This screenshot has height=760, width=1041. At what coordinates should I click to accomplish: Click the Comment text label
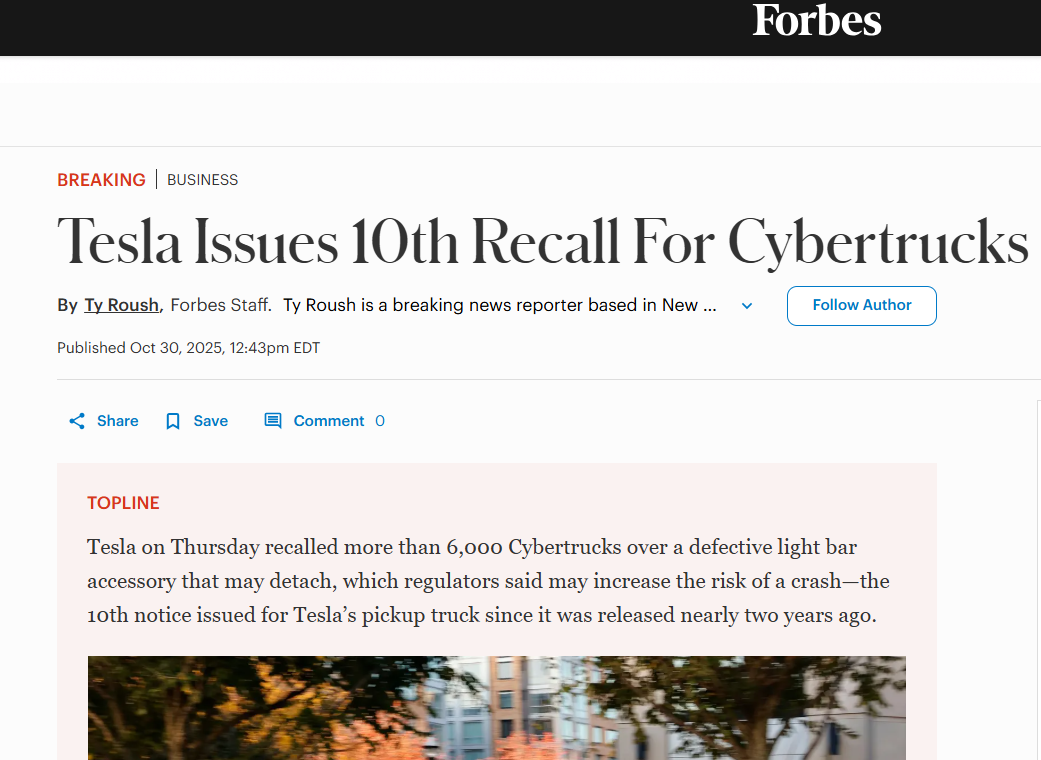(x=328, y=421)
